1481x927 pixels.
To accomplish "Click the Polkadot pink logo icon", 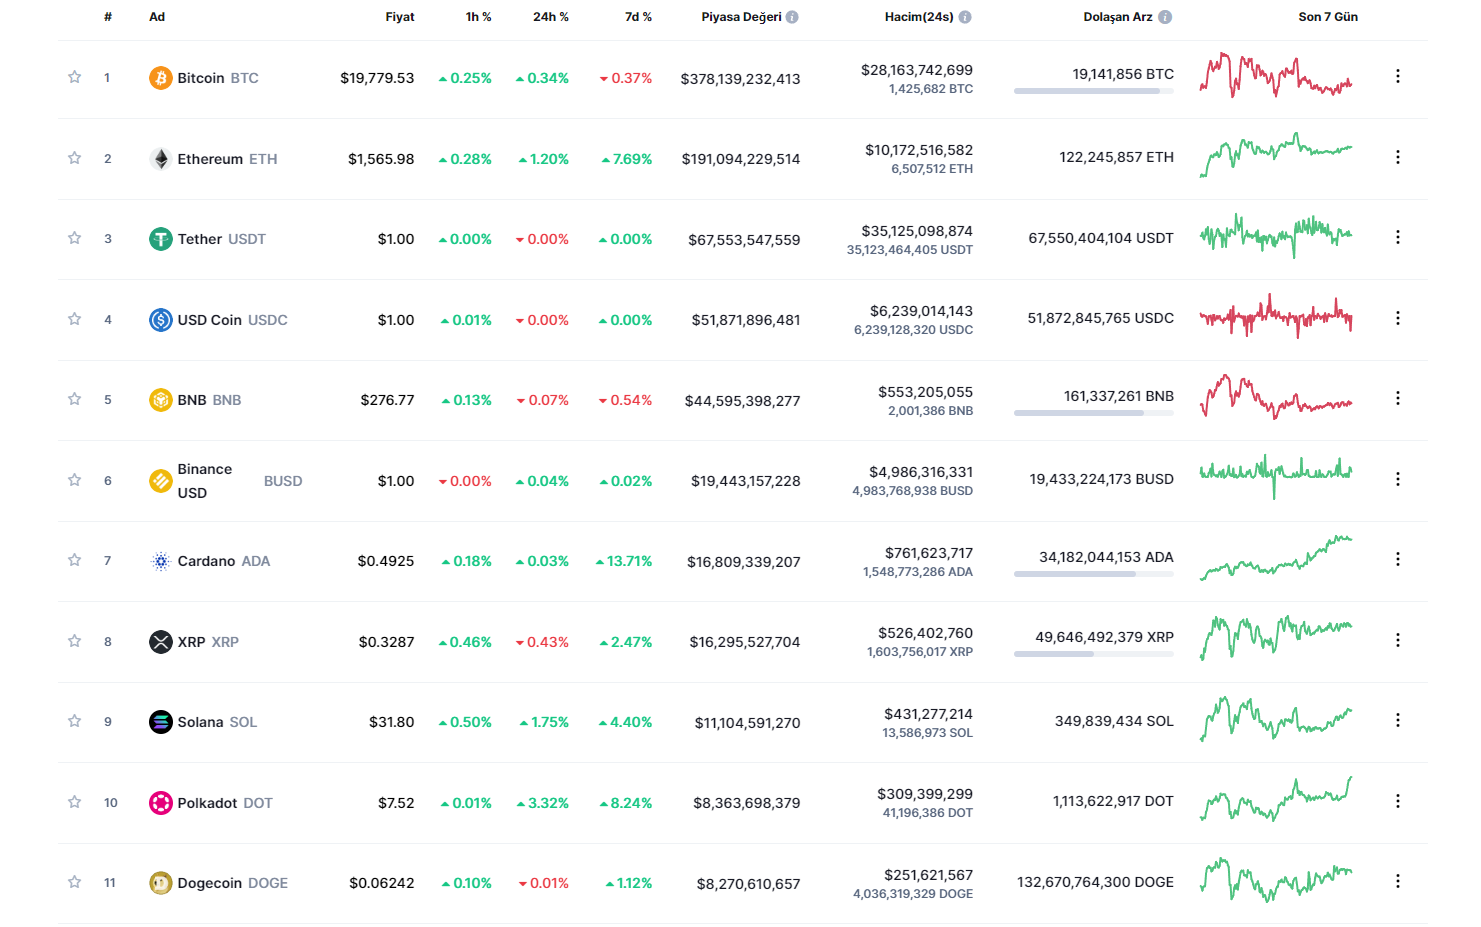I will [160, 803].
